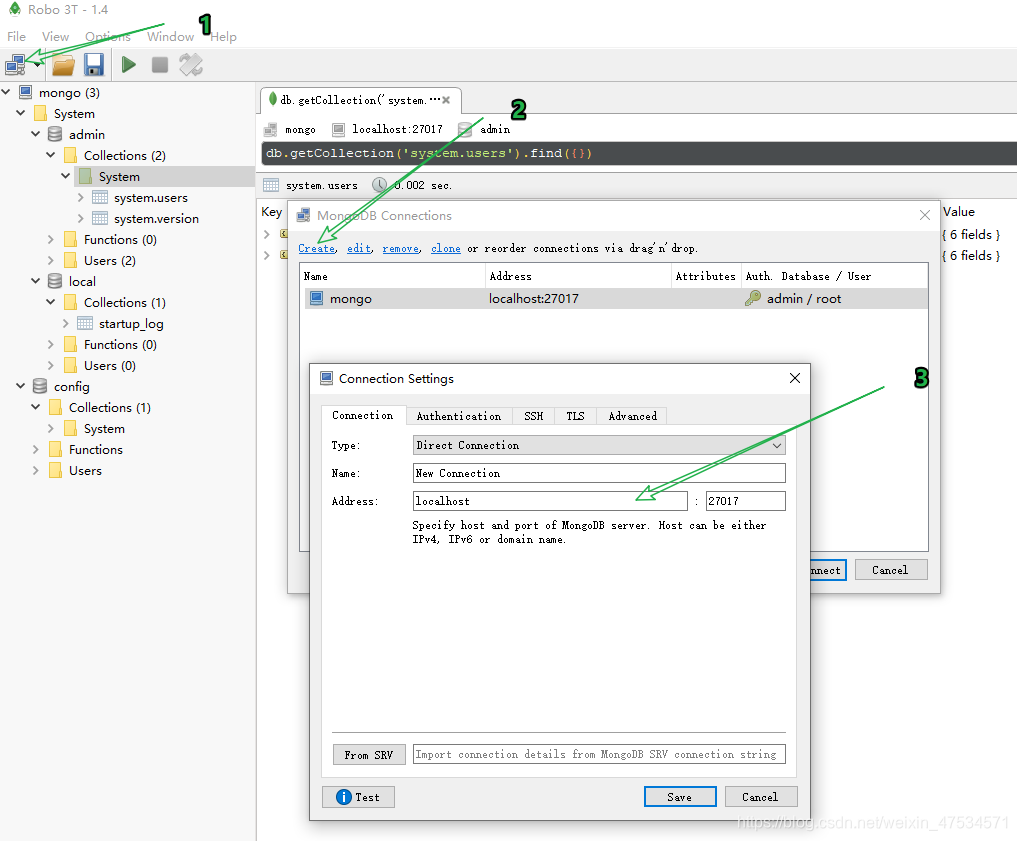Stop execution with the gray stop icon
Screen dimensions: 1017x841
click(160, 64)
